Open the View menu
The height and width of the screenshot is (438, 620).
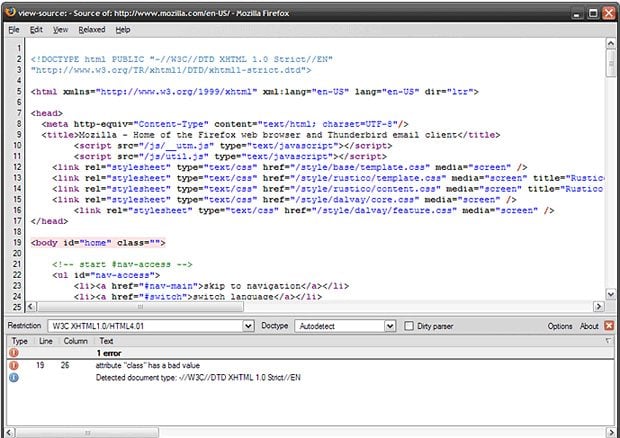[x=60, y=30]
